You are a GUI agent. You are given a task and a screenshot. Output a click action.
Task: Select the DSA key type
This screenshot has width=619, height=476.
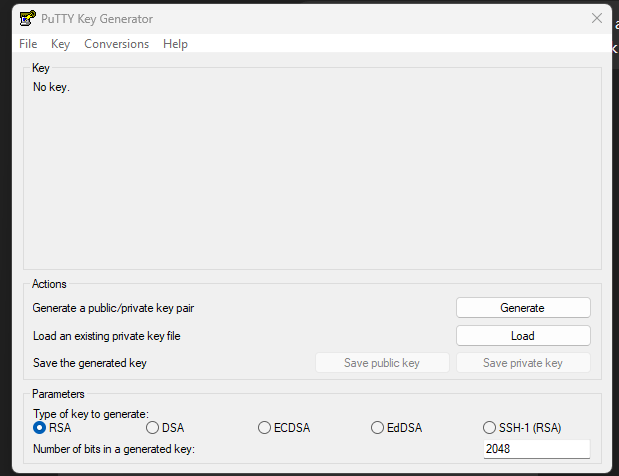click(x=165, y=428)
